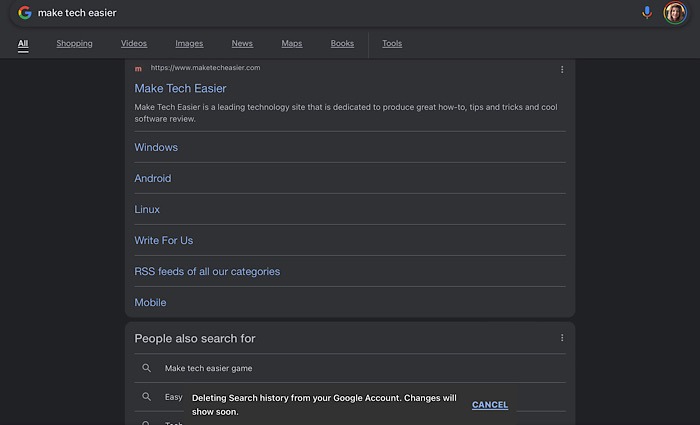Switch to the Books tab
Image resolution: width=700 pixels, height=425 pixels.
342,44
